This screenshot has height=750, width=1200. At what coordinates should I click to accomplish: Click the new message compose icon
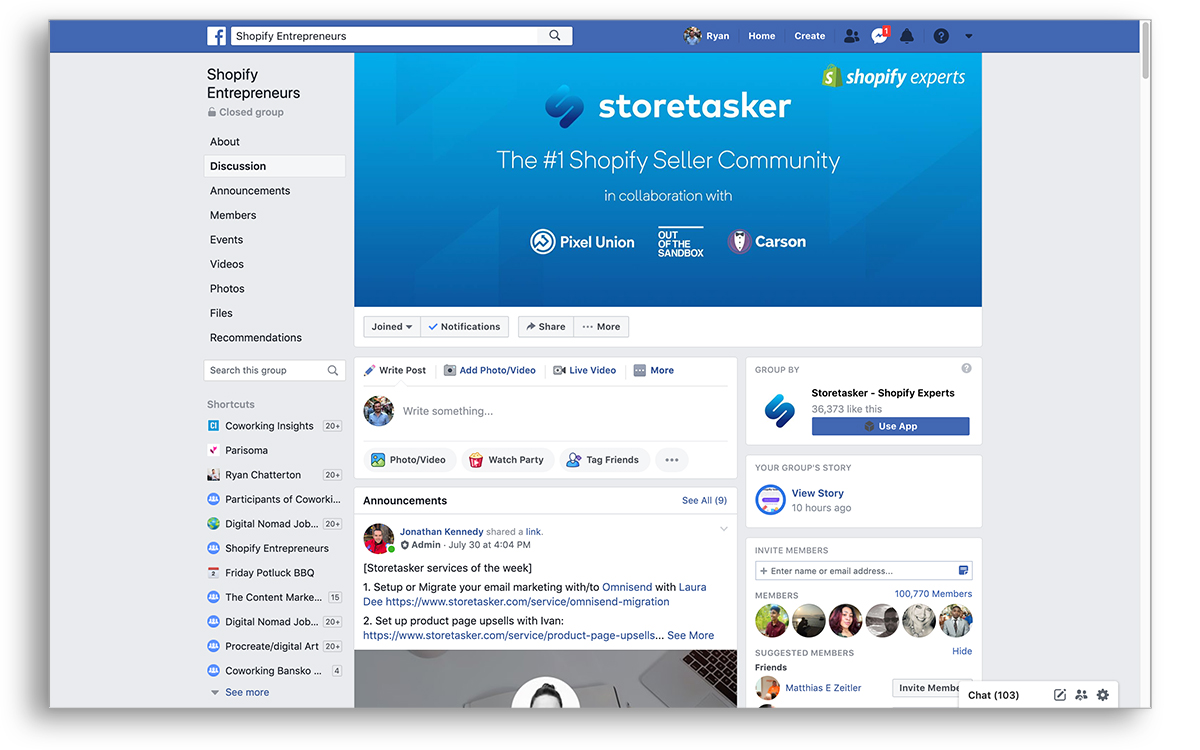click(x=1060, y=695)
